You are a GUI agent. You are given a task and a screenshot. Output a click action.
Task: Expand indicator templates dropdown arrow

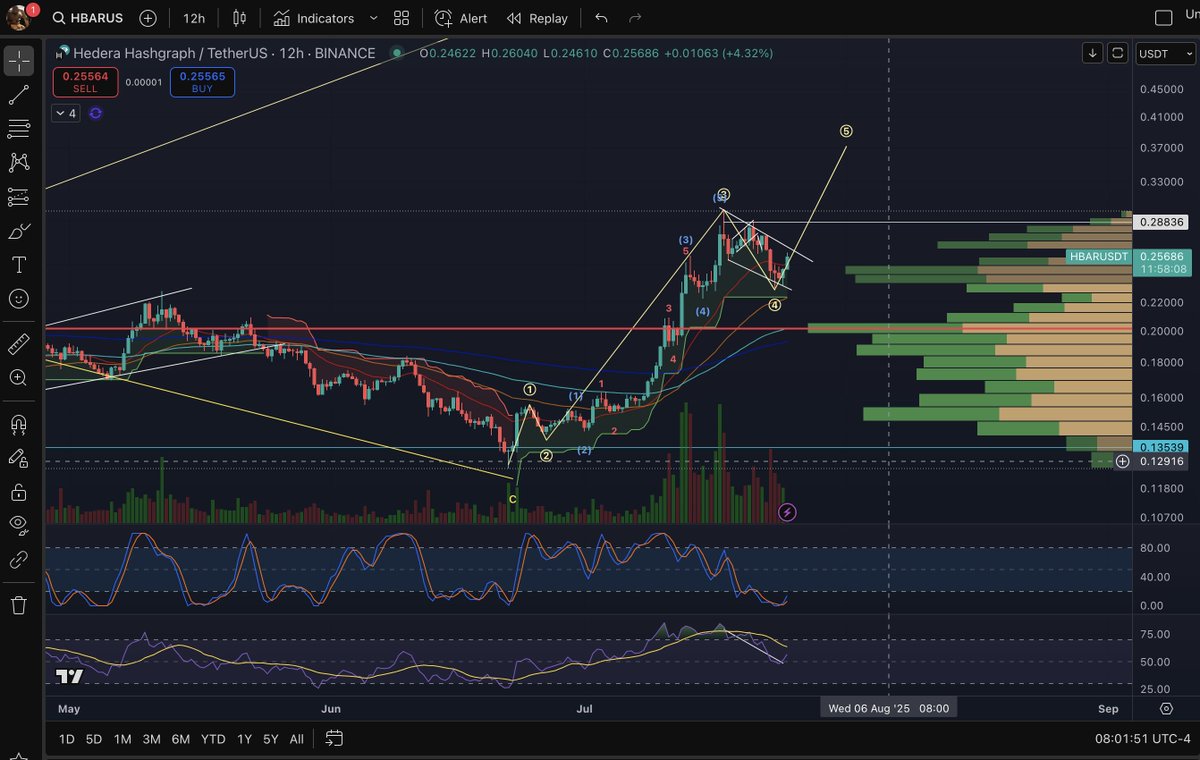coord(373,18)
